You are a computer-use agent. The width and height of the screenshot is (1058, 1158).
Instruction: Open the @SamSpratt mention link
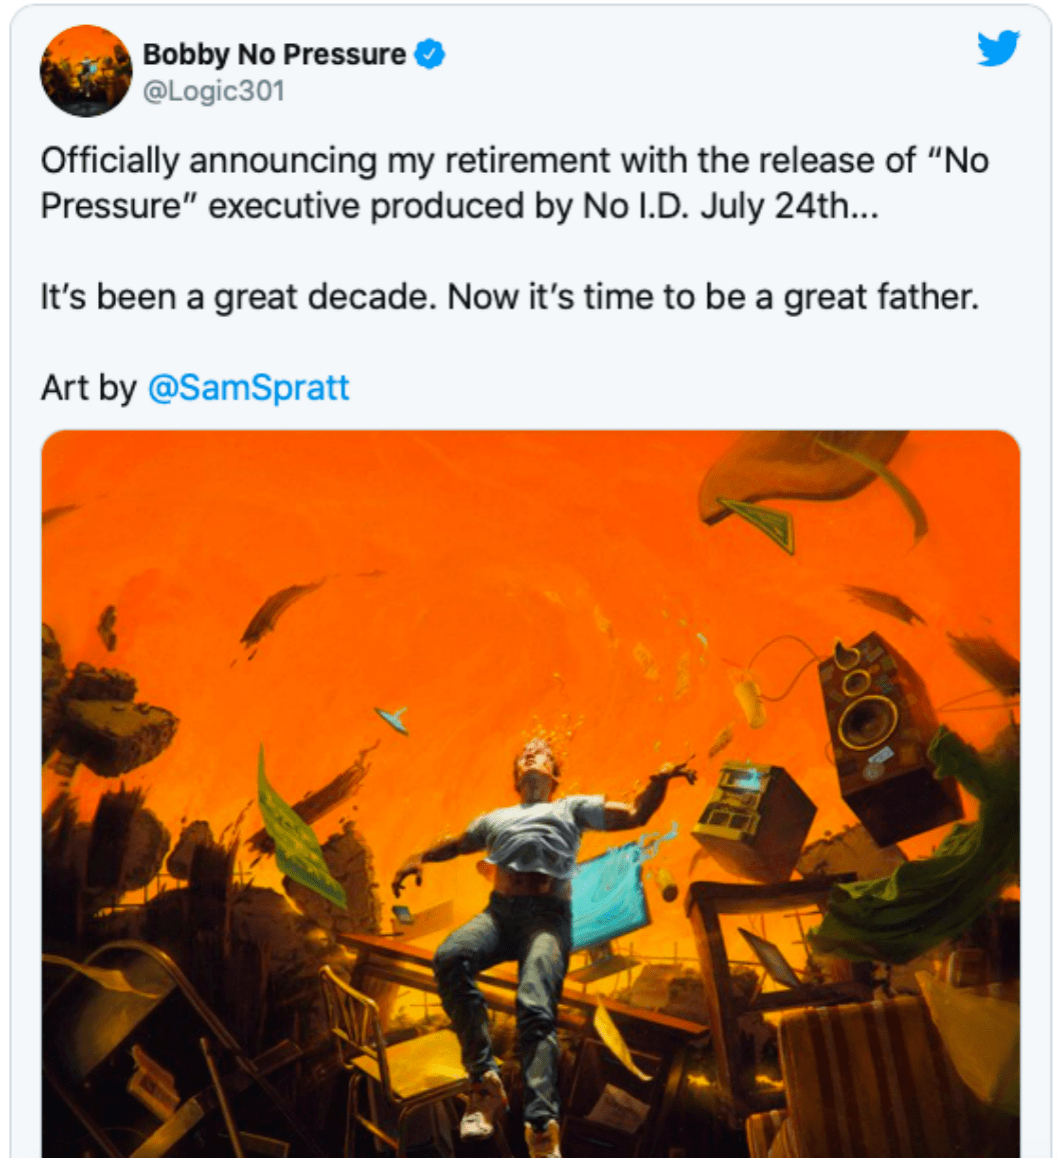pos(249,387)
